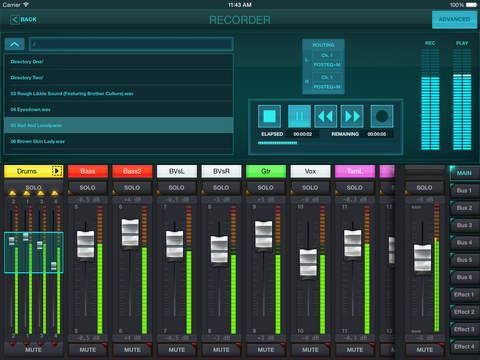The width and height of the screenshot is (480, 360).
Task: Solo the BVsL channel
Action: pyautogui.click(x=176, y=188)
